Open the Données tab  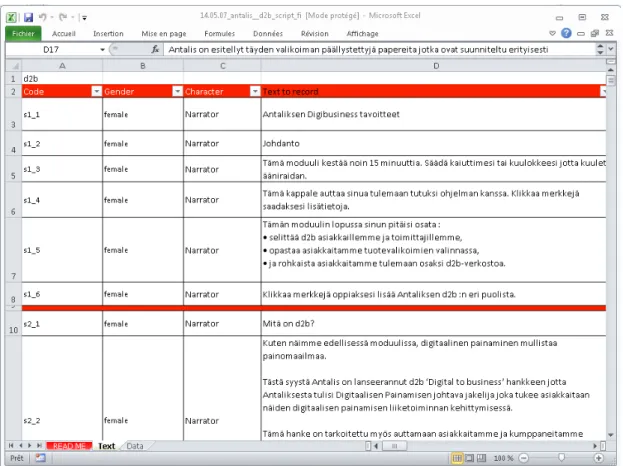click(268, 34)
